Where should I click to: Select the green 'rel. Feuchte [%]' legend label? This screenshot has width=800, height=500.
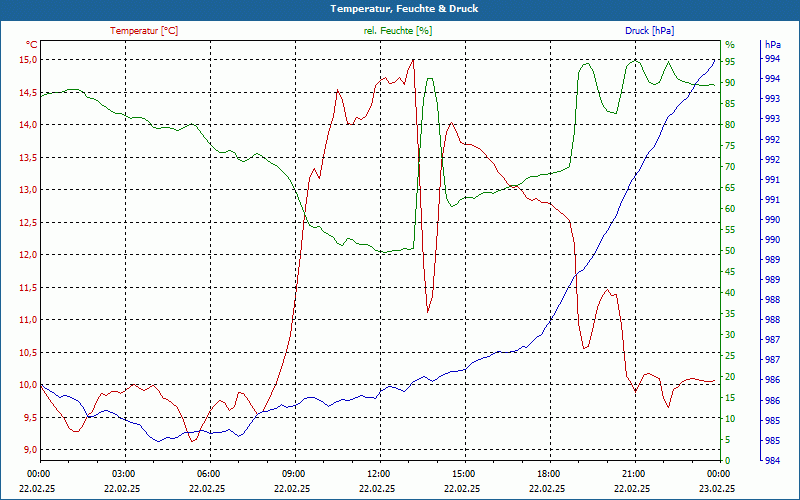tap(397, 31)
